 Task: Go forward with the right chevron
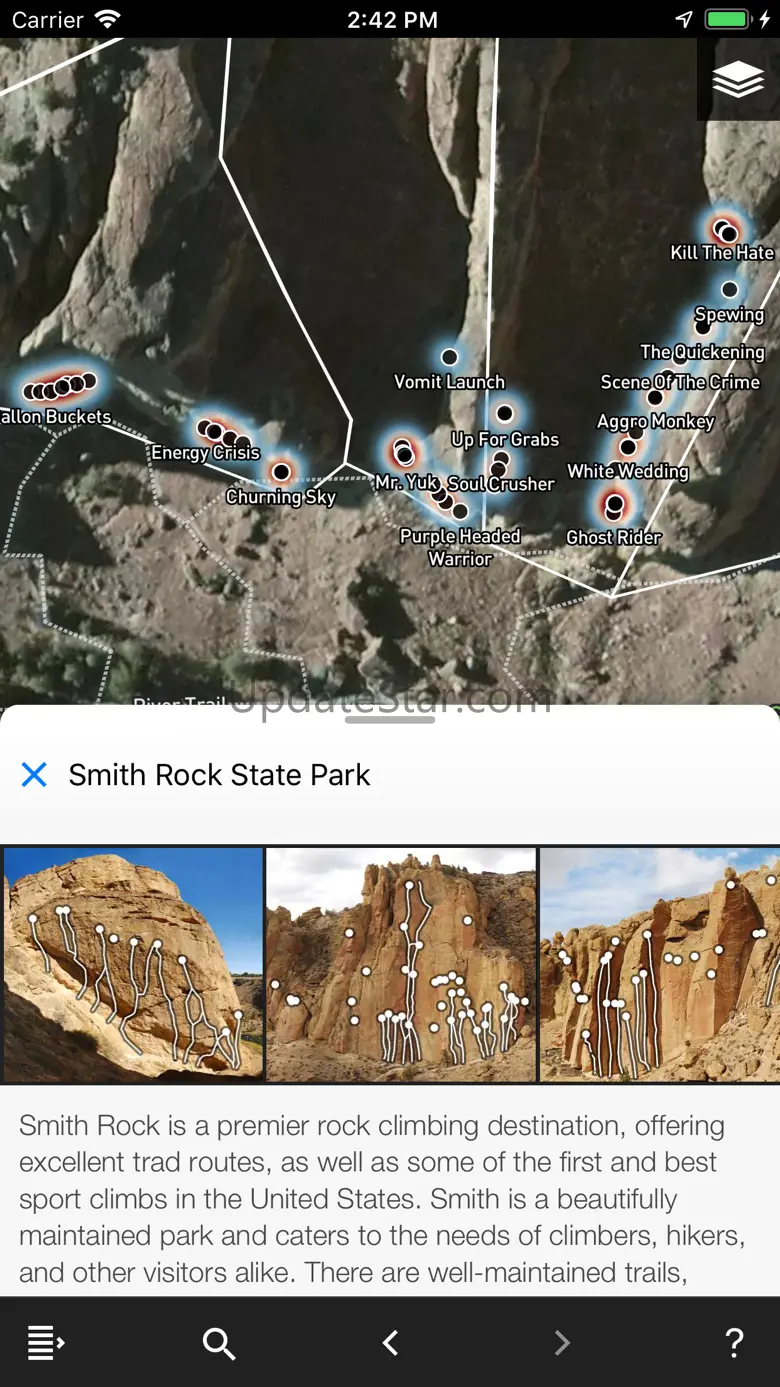[562, 1342]
